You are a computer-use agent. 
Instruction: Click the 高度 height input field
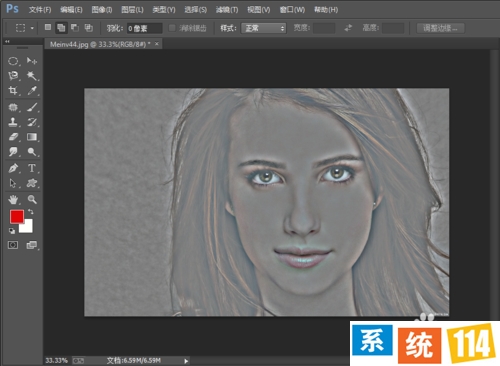(x=393, y=28)
